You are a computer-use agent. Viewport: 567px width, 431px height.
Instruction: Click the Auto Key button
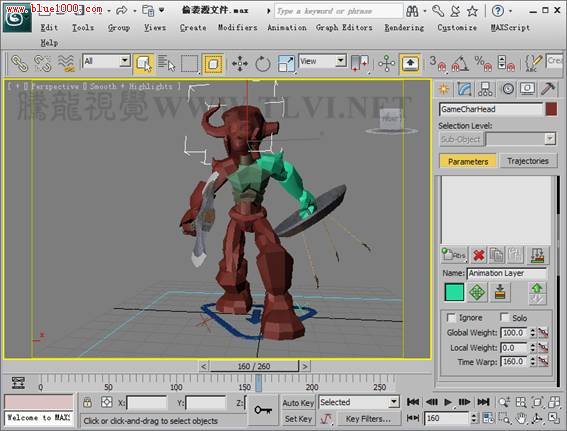[298, 403]
